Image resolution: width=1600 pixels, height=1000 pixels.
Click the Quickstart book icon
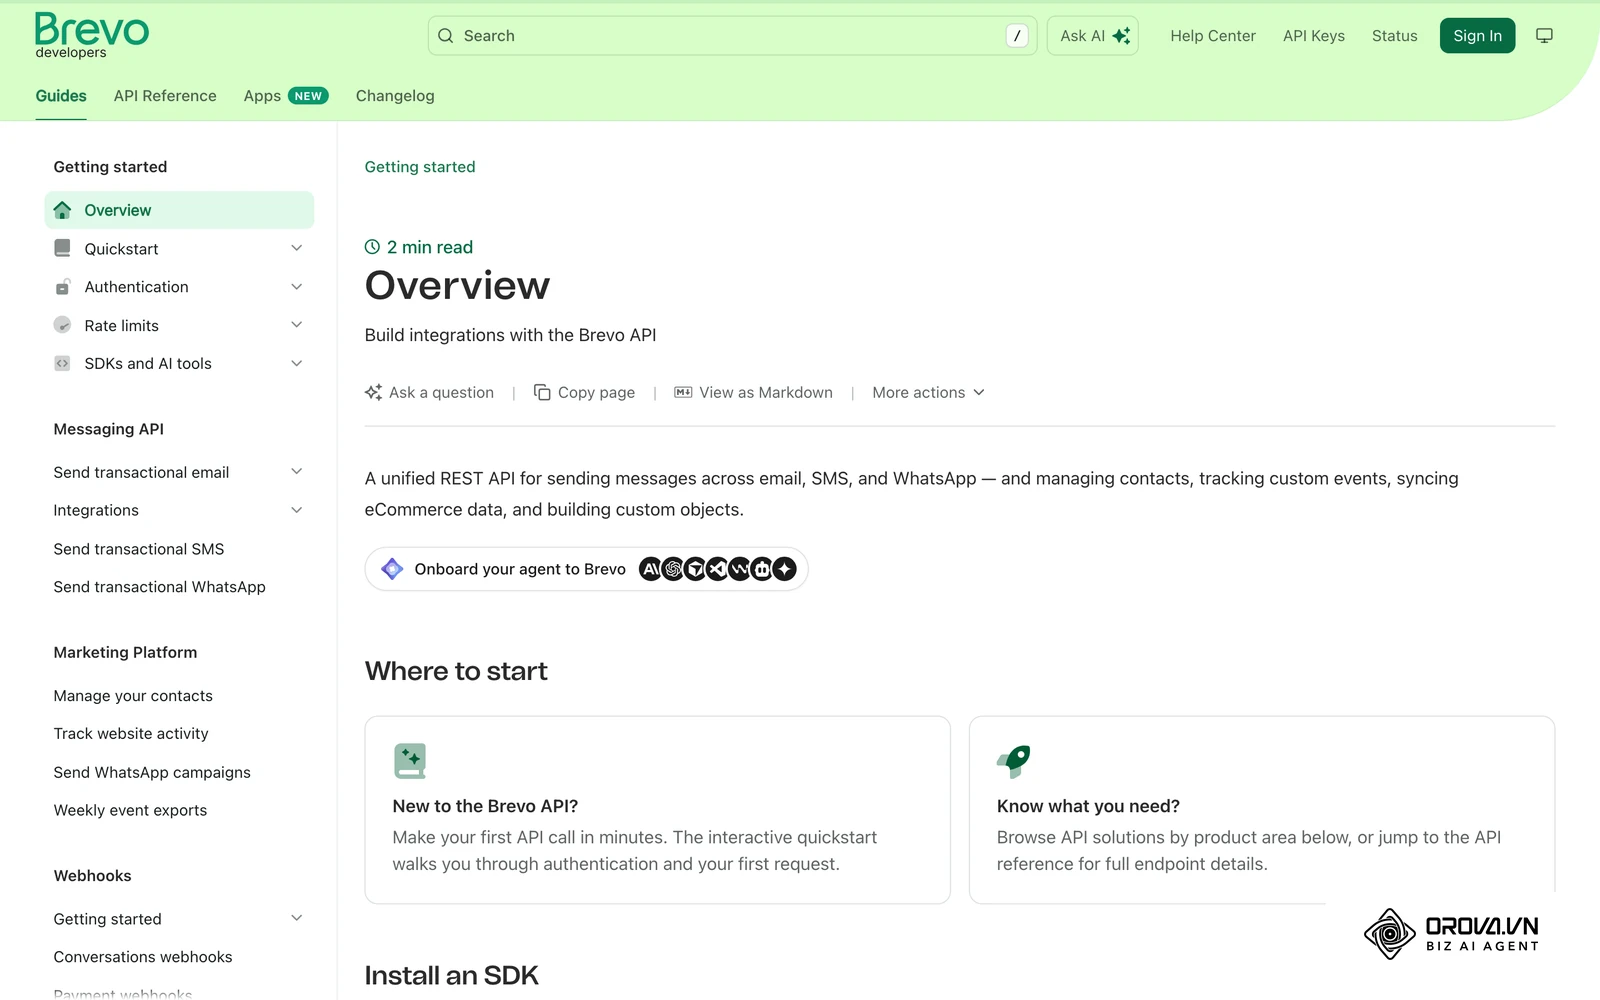click(62, 248)
